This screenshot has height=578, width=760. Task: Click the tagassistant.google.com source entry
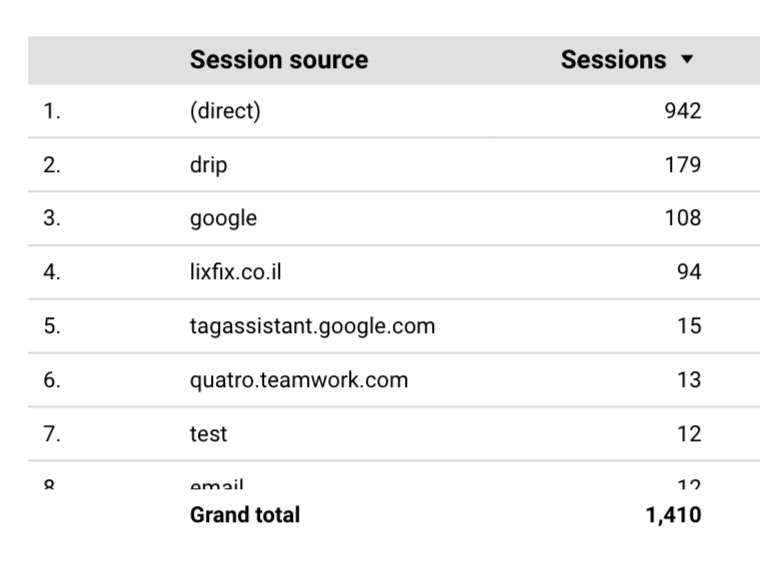point(313,327)
